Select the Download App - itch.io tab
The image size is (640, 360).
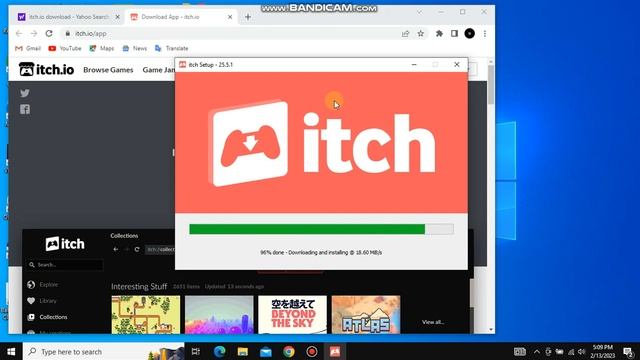(181, 17)
